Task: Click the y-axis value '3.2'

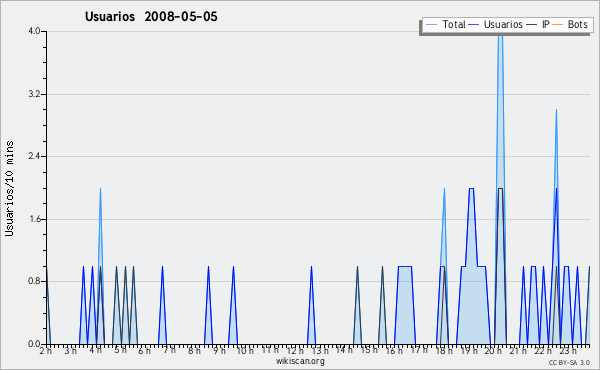Action: point(34,94)
